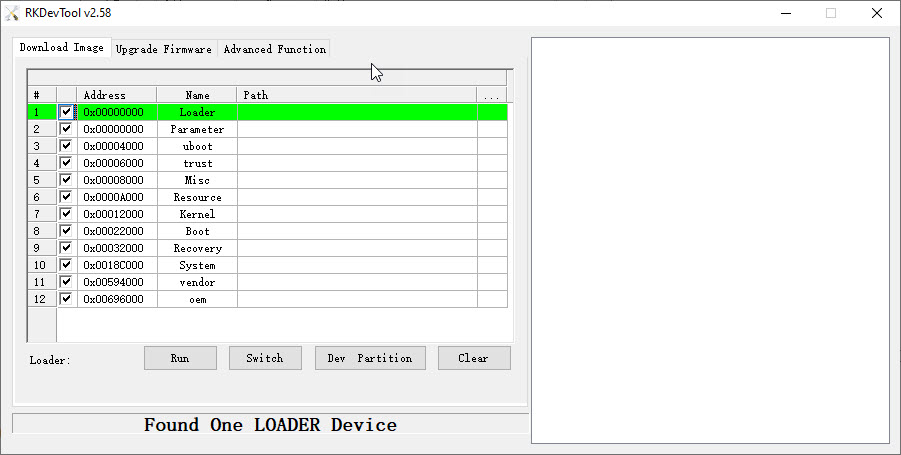The image size is (901, 455).
Task: Click the Run button
Action: tap(180, 358)
